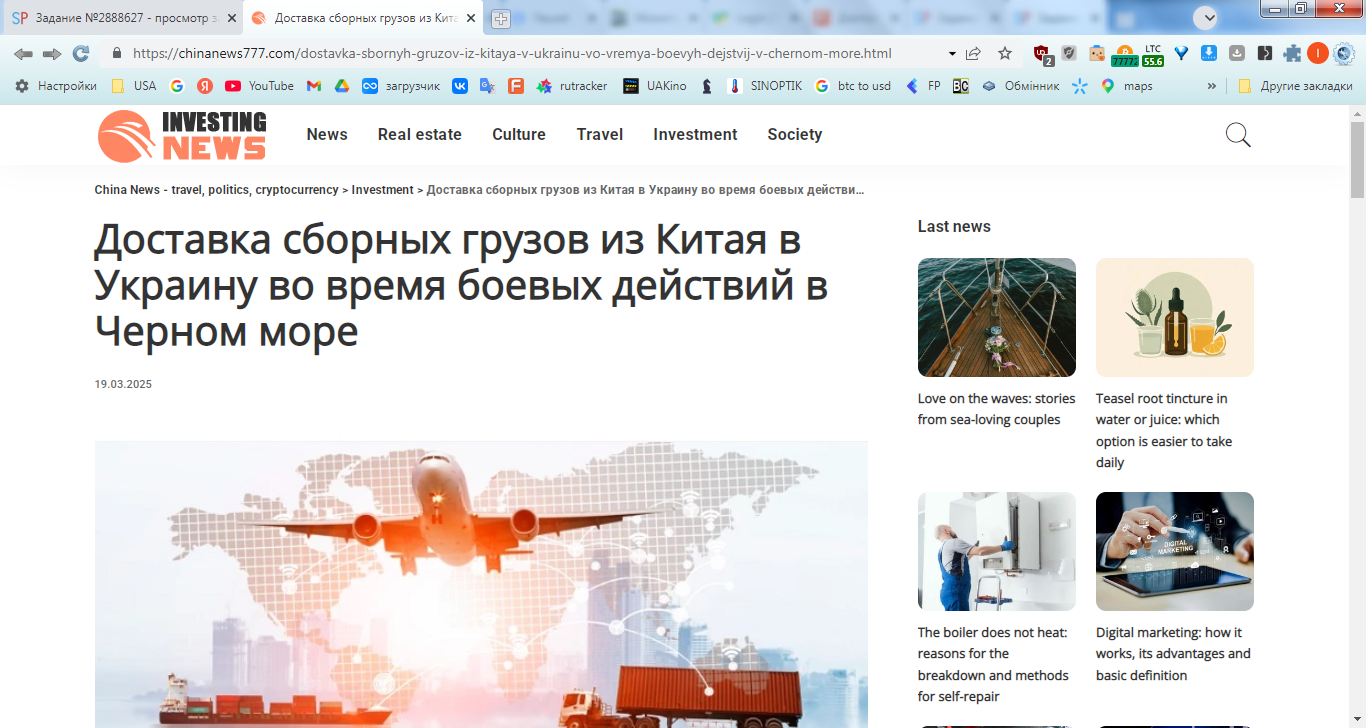Open the Kyivstar snowflake bookmark icon
The image size is (1366, 728).
tap(1079, 86)
